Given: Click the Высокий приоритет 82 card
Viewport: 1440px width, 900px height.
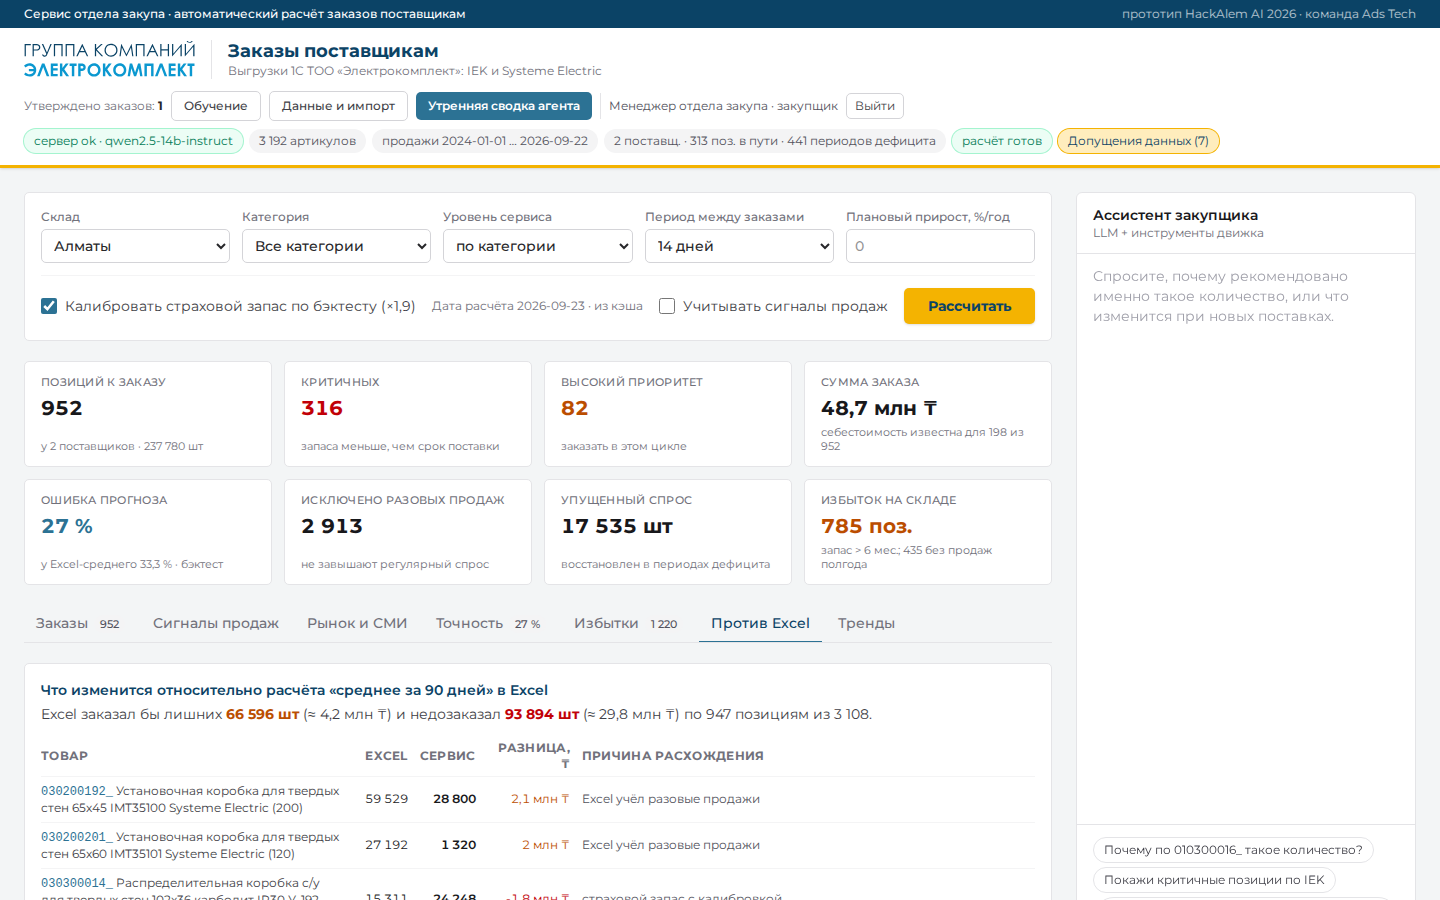Looking at the screenshot, I should coord(668,414).
